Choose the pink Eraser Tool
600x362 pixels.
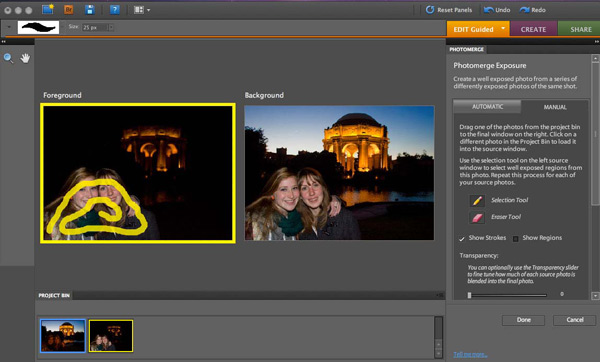point(477,217)
